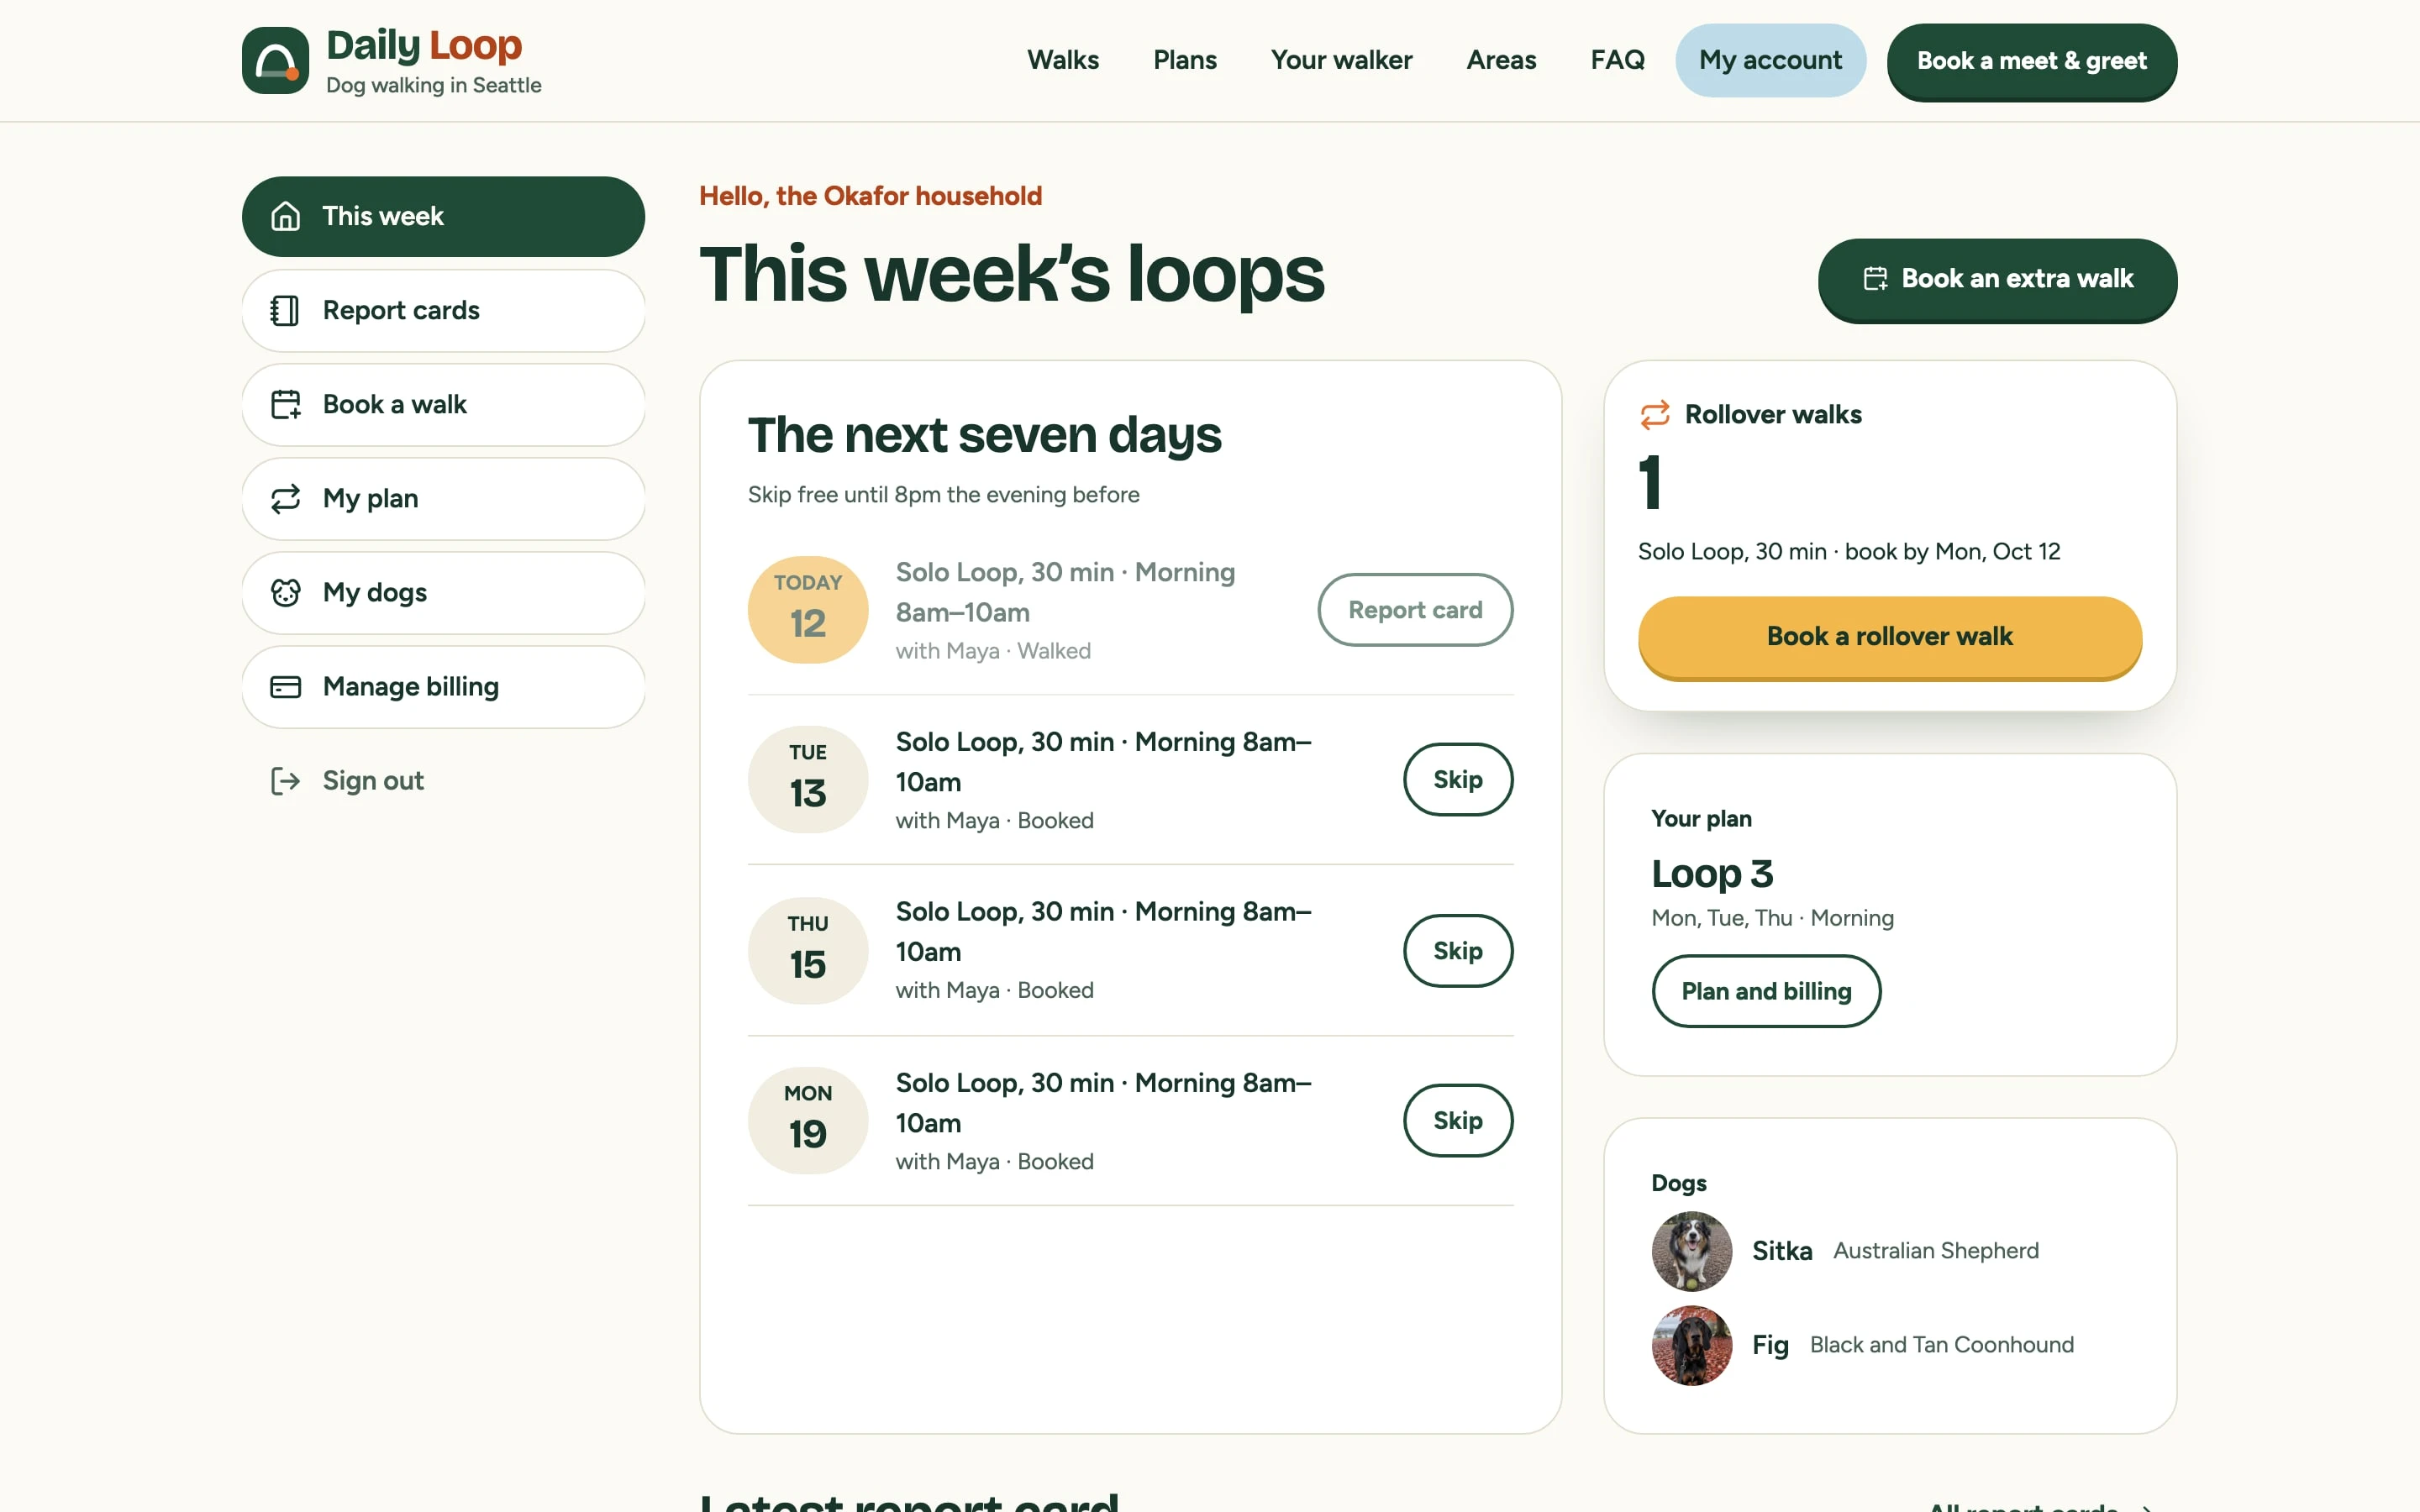Click 'Hello, the Okafor household' greeting
This screenshot has height=1512, width=2420.
(x=870, y=196)
